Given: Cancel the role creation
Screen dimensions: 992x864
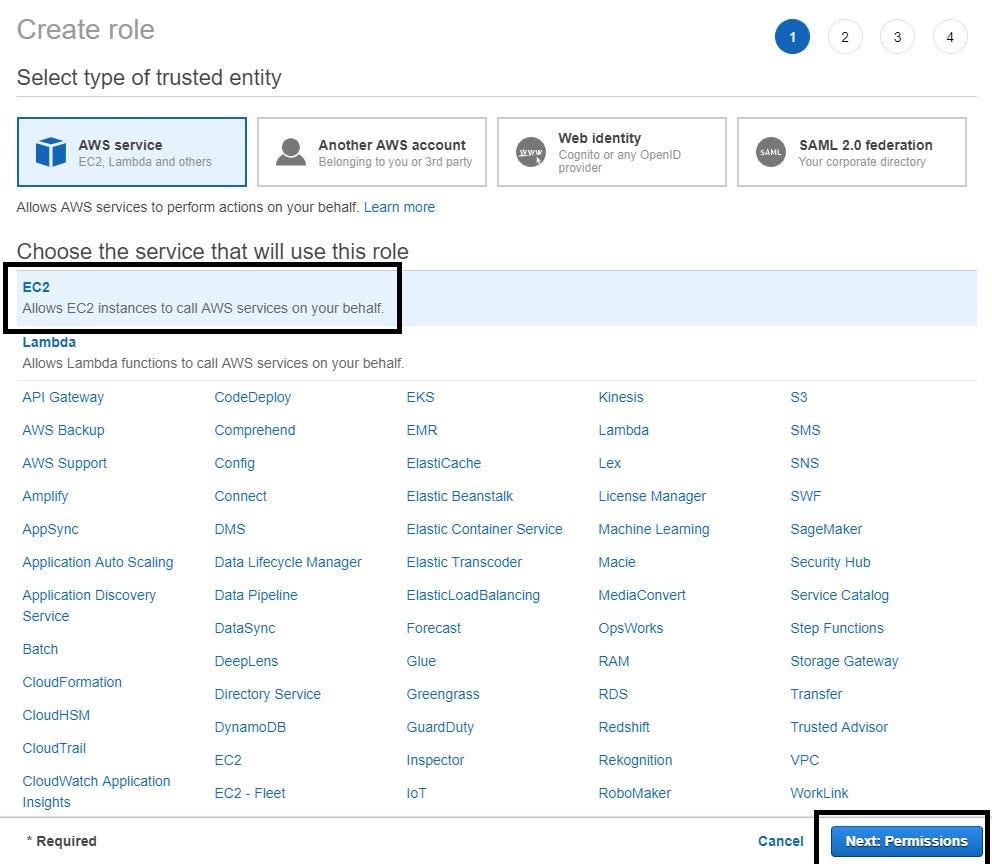Looking at the screenshot, I should pyautogui.click(x=781, y=841).
